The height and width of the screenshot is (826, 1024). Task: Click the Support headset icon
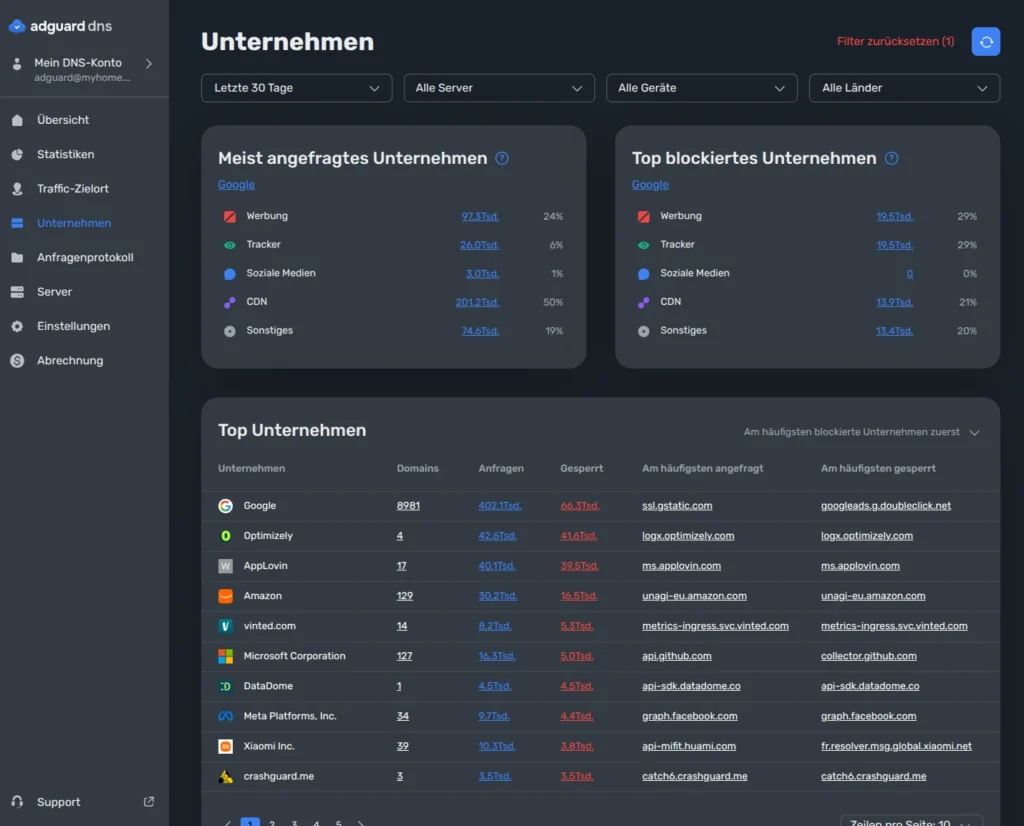[18, 802]
